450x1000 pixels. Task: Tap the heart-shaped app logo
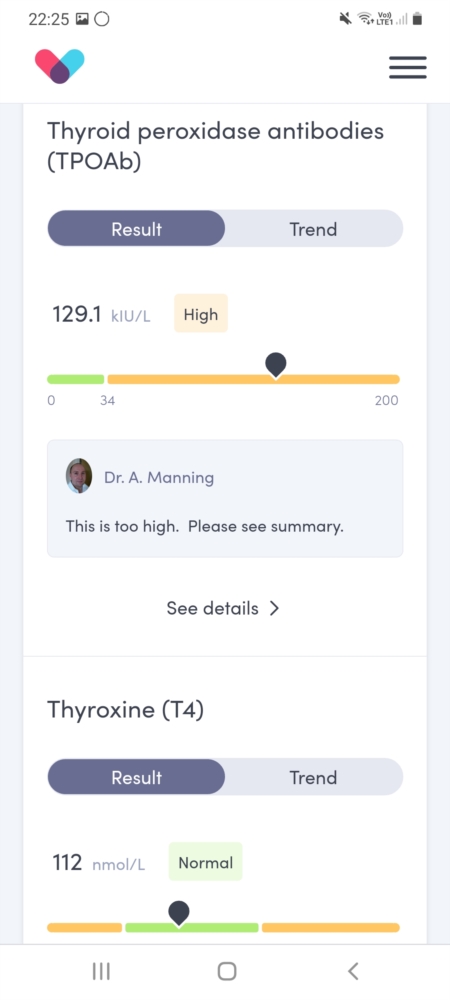pyautogui.click(x=59, y=66)
